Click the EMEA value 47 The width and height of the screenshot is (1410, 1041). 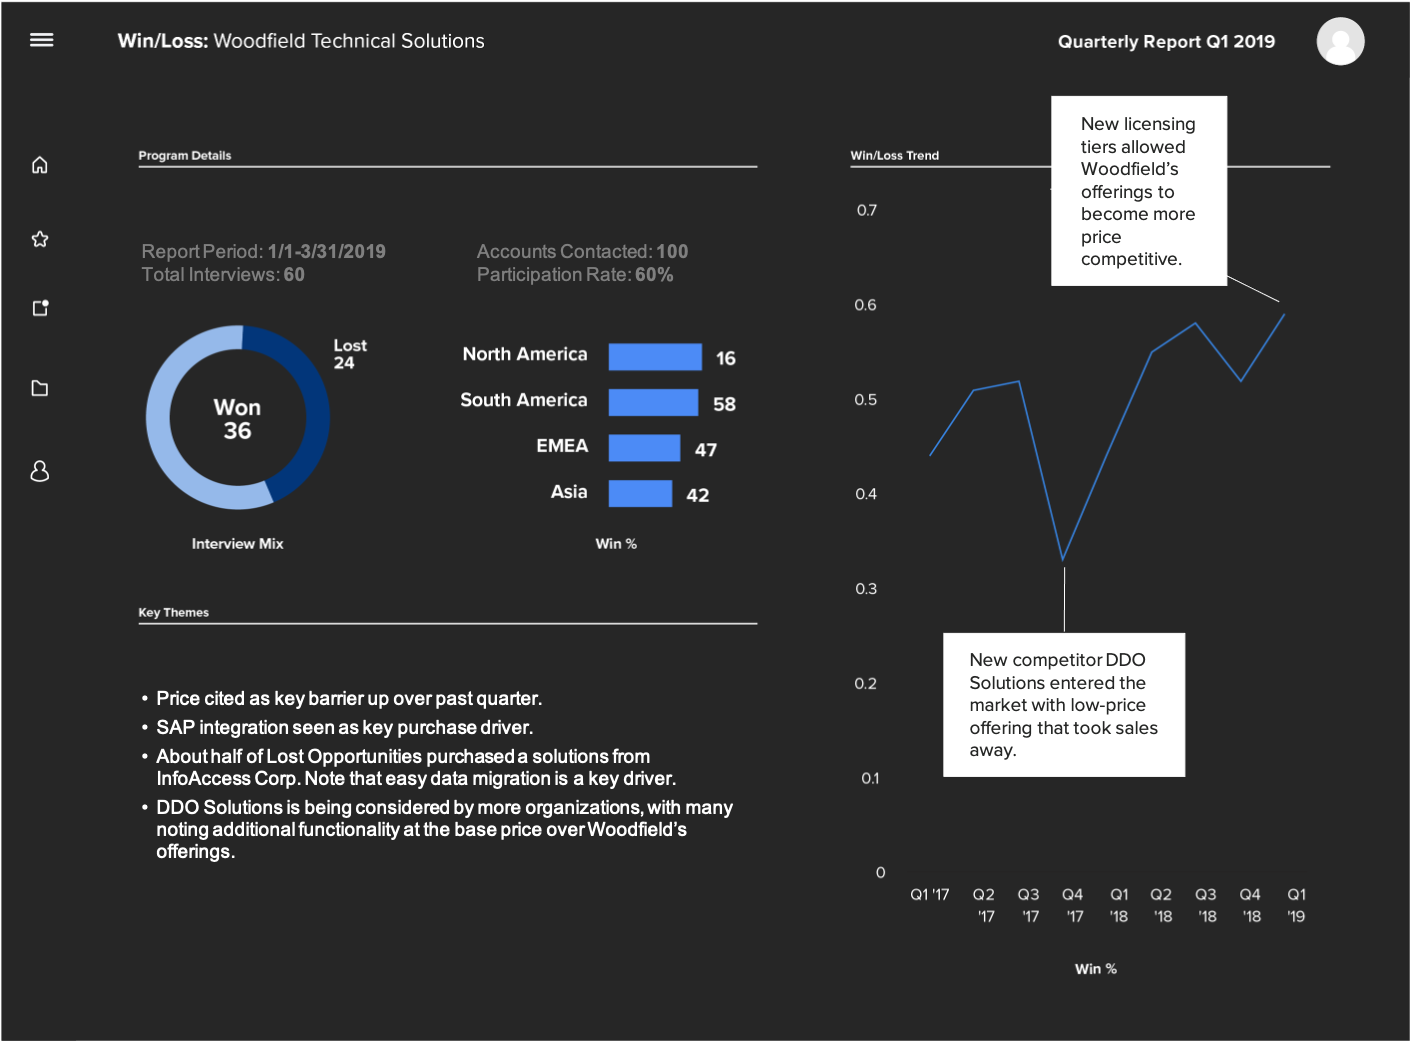point(706,450)
